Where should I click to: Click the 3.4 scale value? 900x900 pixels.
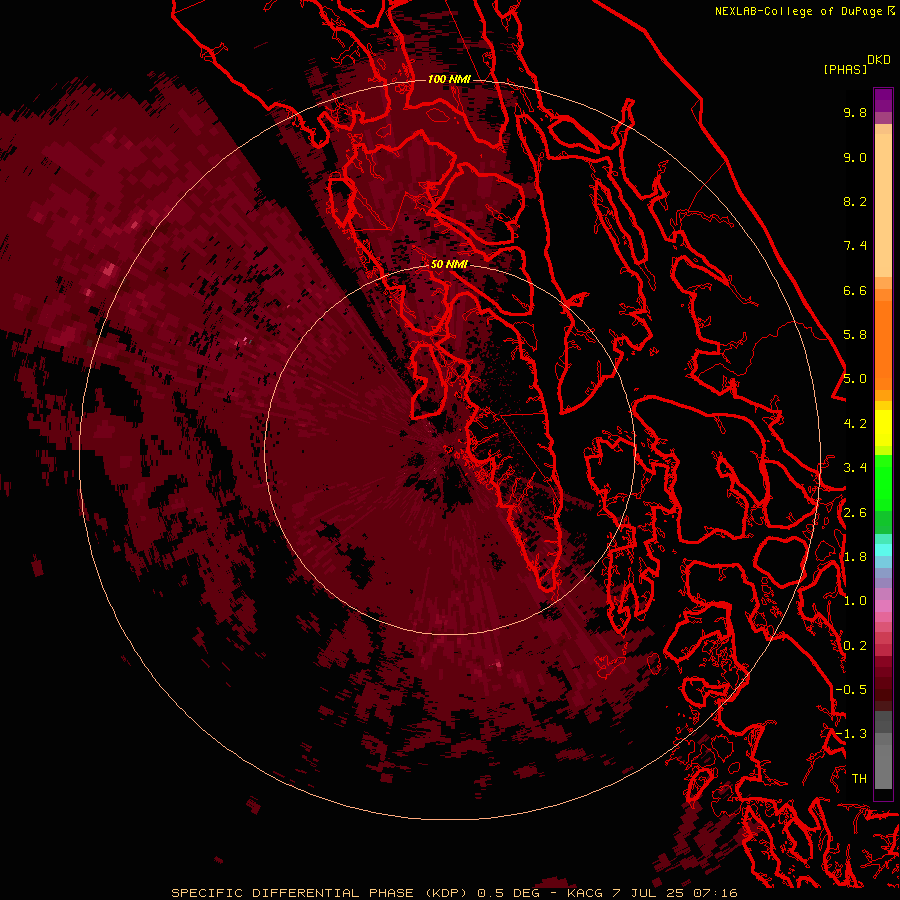(855, 468)
